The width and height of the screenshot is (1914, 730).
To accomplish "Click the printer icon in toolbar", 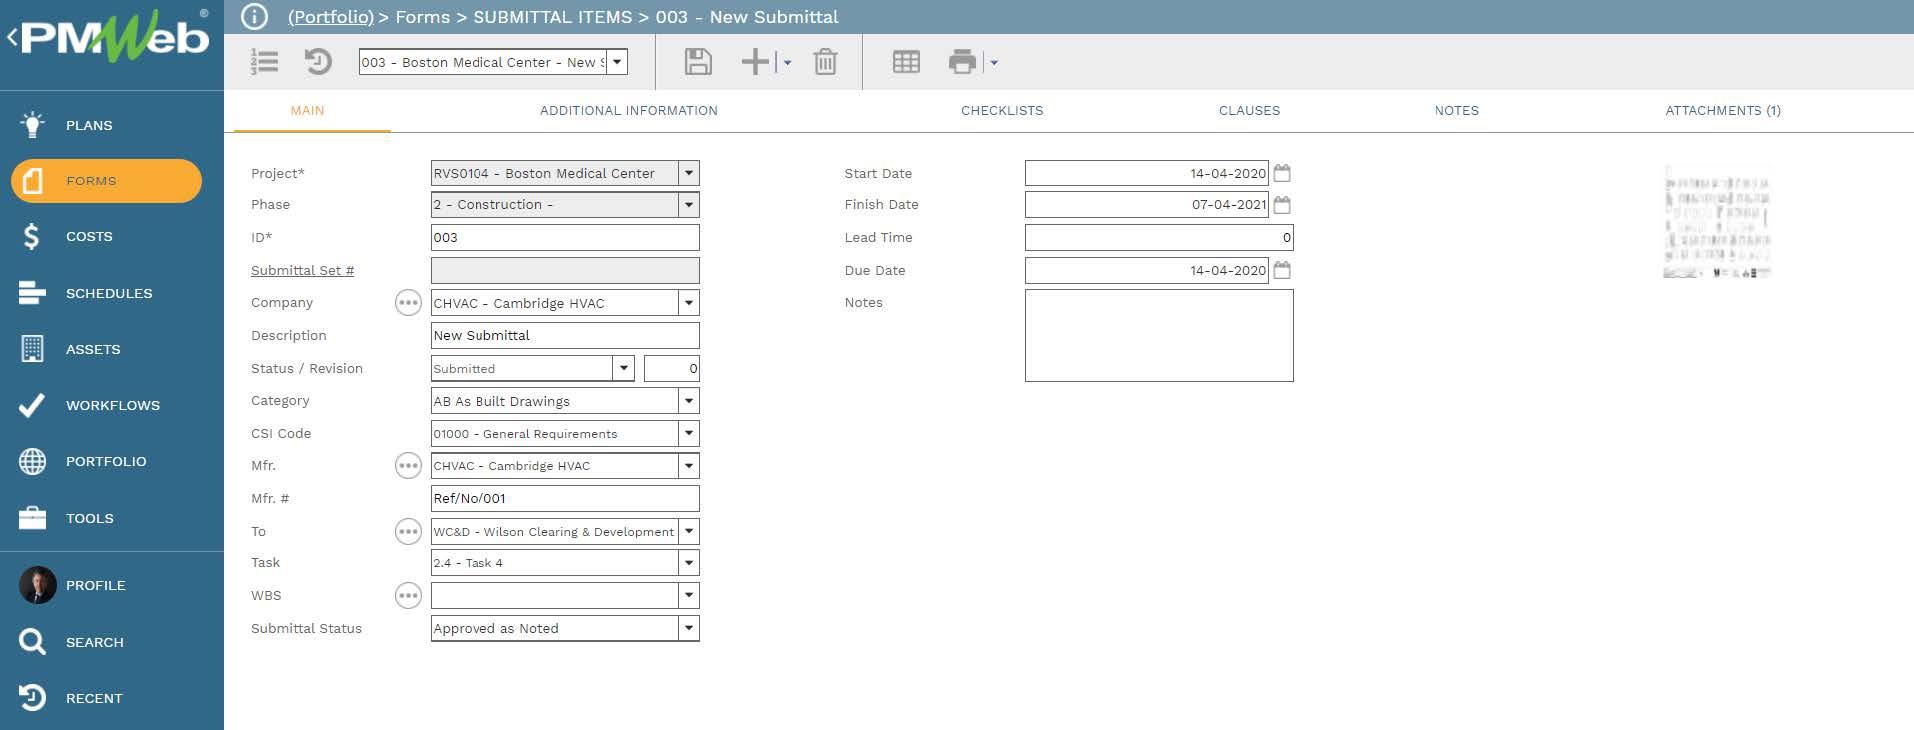I will tap(961, 62).
